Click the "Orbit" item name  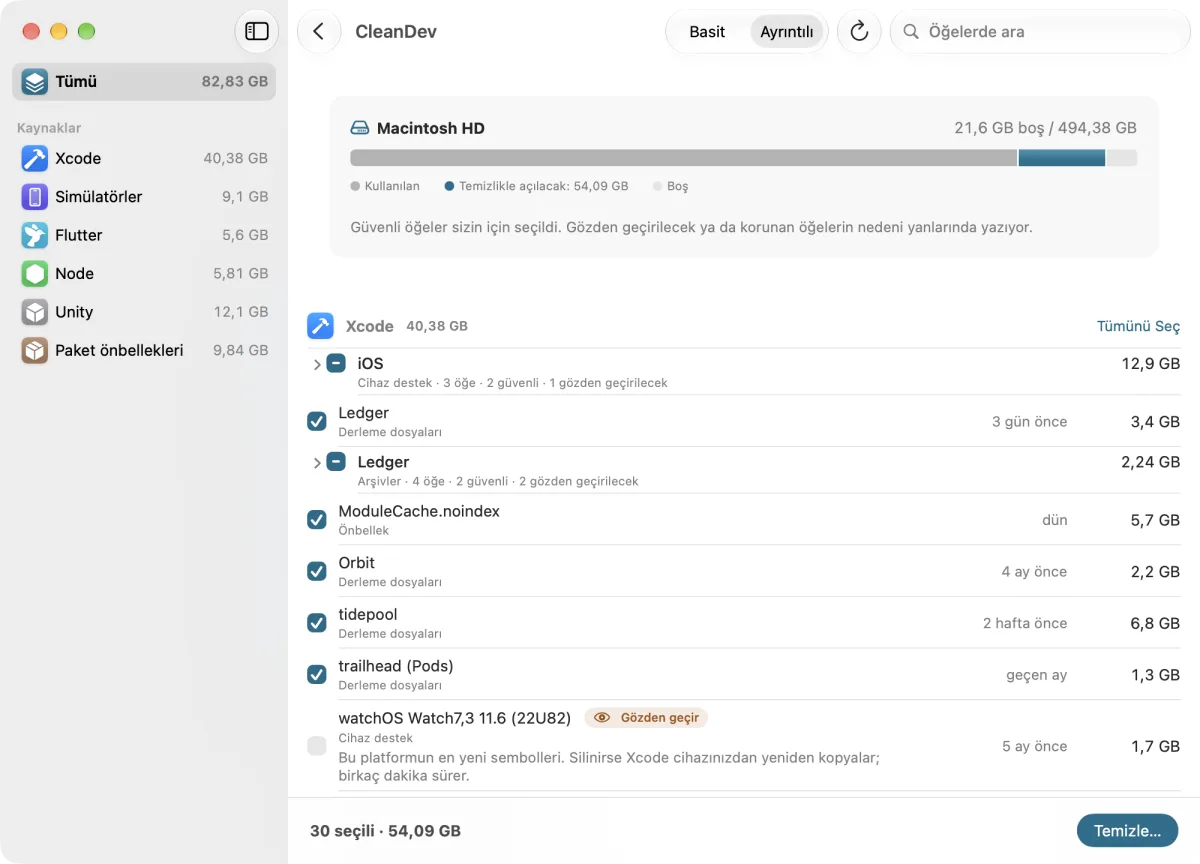(357, 562)
